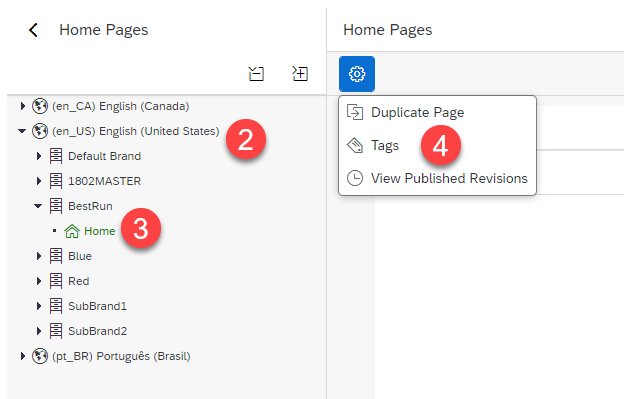Click the SubBrand2 group icon
The height and width of the screenshot is (399, 624).
56,331
